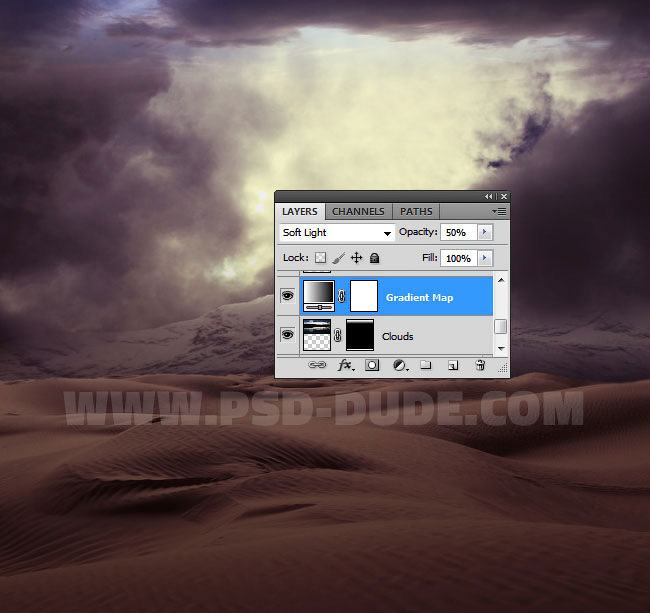The image size is (650, 613).
Task: Switch to the Channels tab
Action: coord(358,212)
